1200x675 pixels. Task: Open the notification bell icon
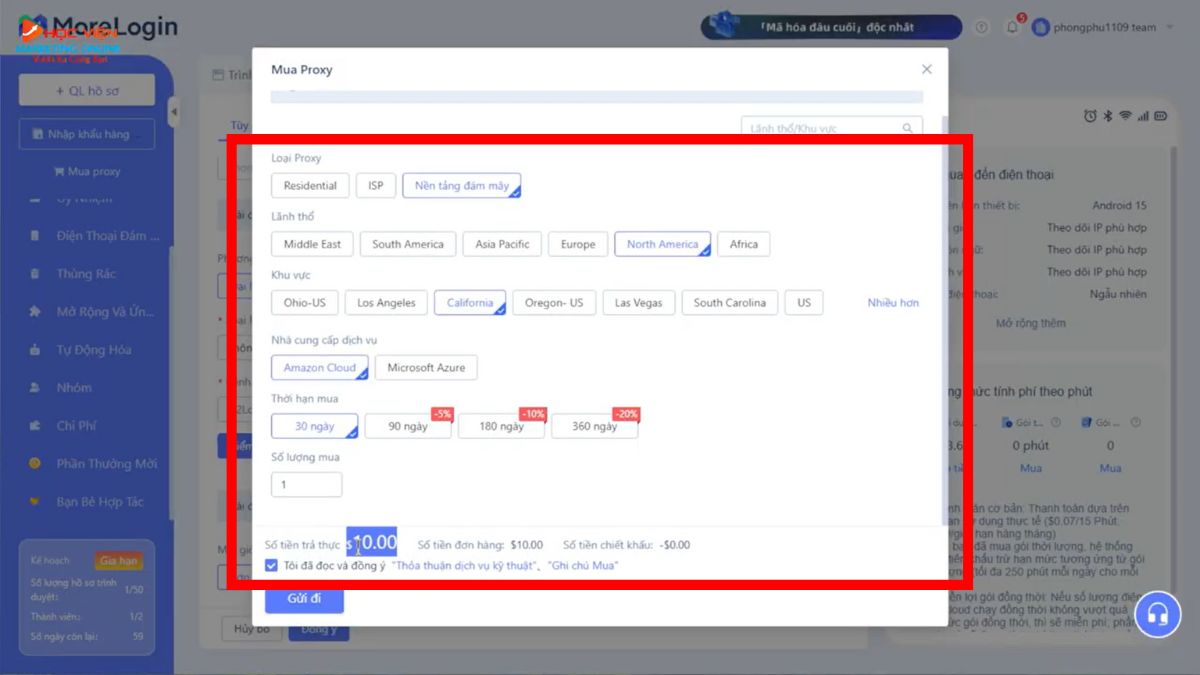pos(1011,27)
